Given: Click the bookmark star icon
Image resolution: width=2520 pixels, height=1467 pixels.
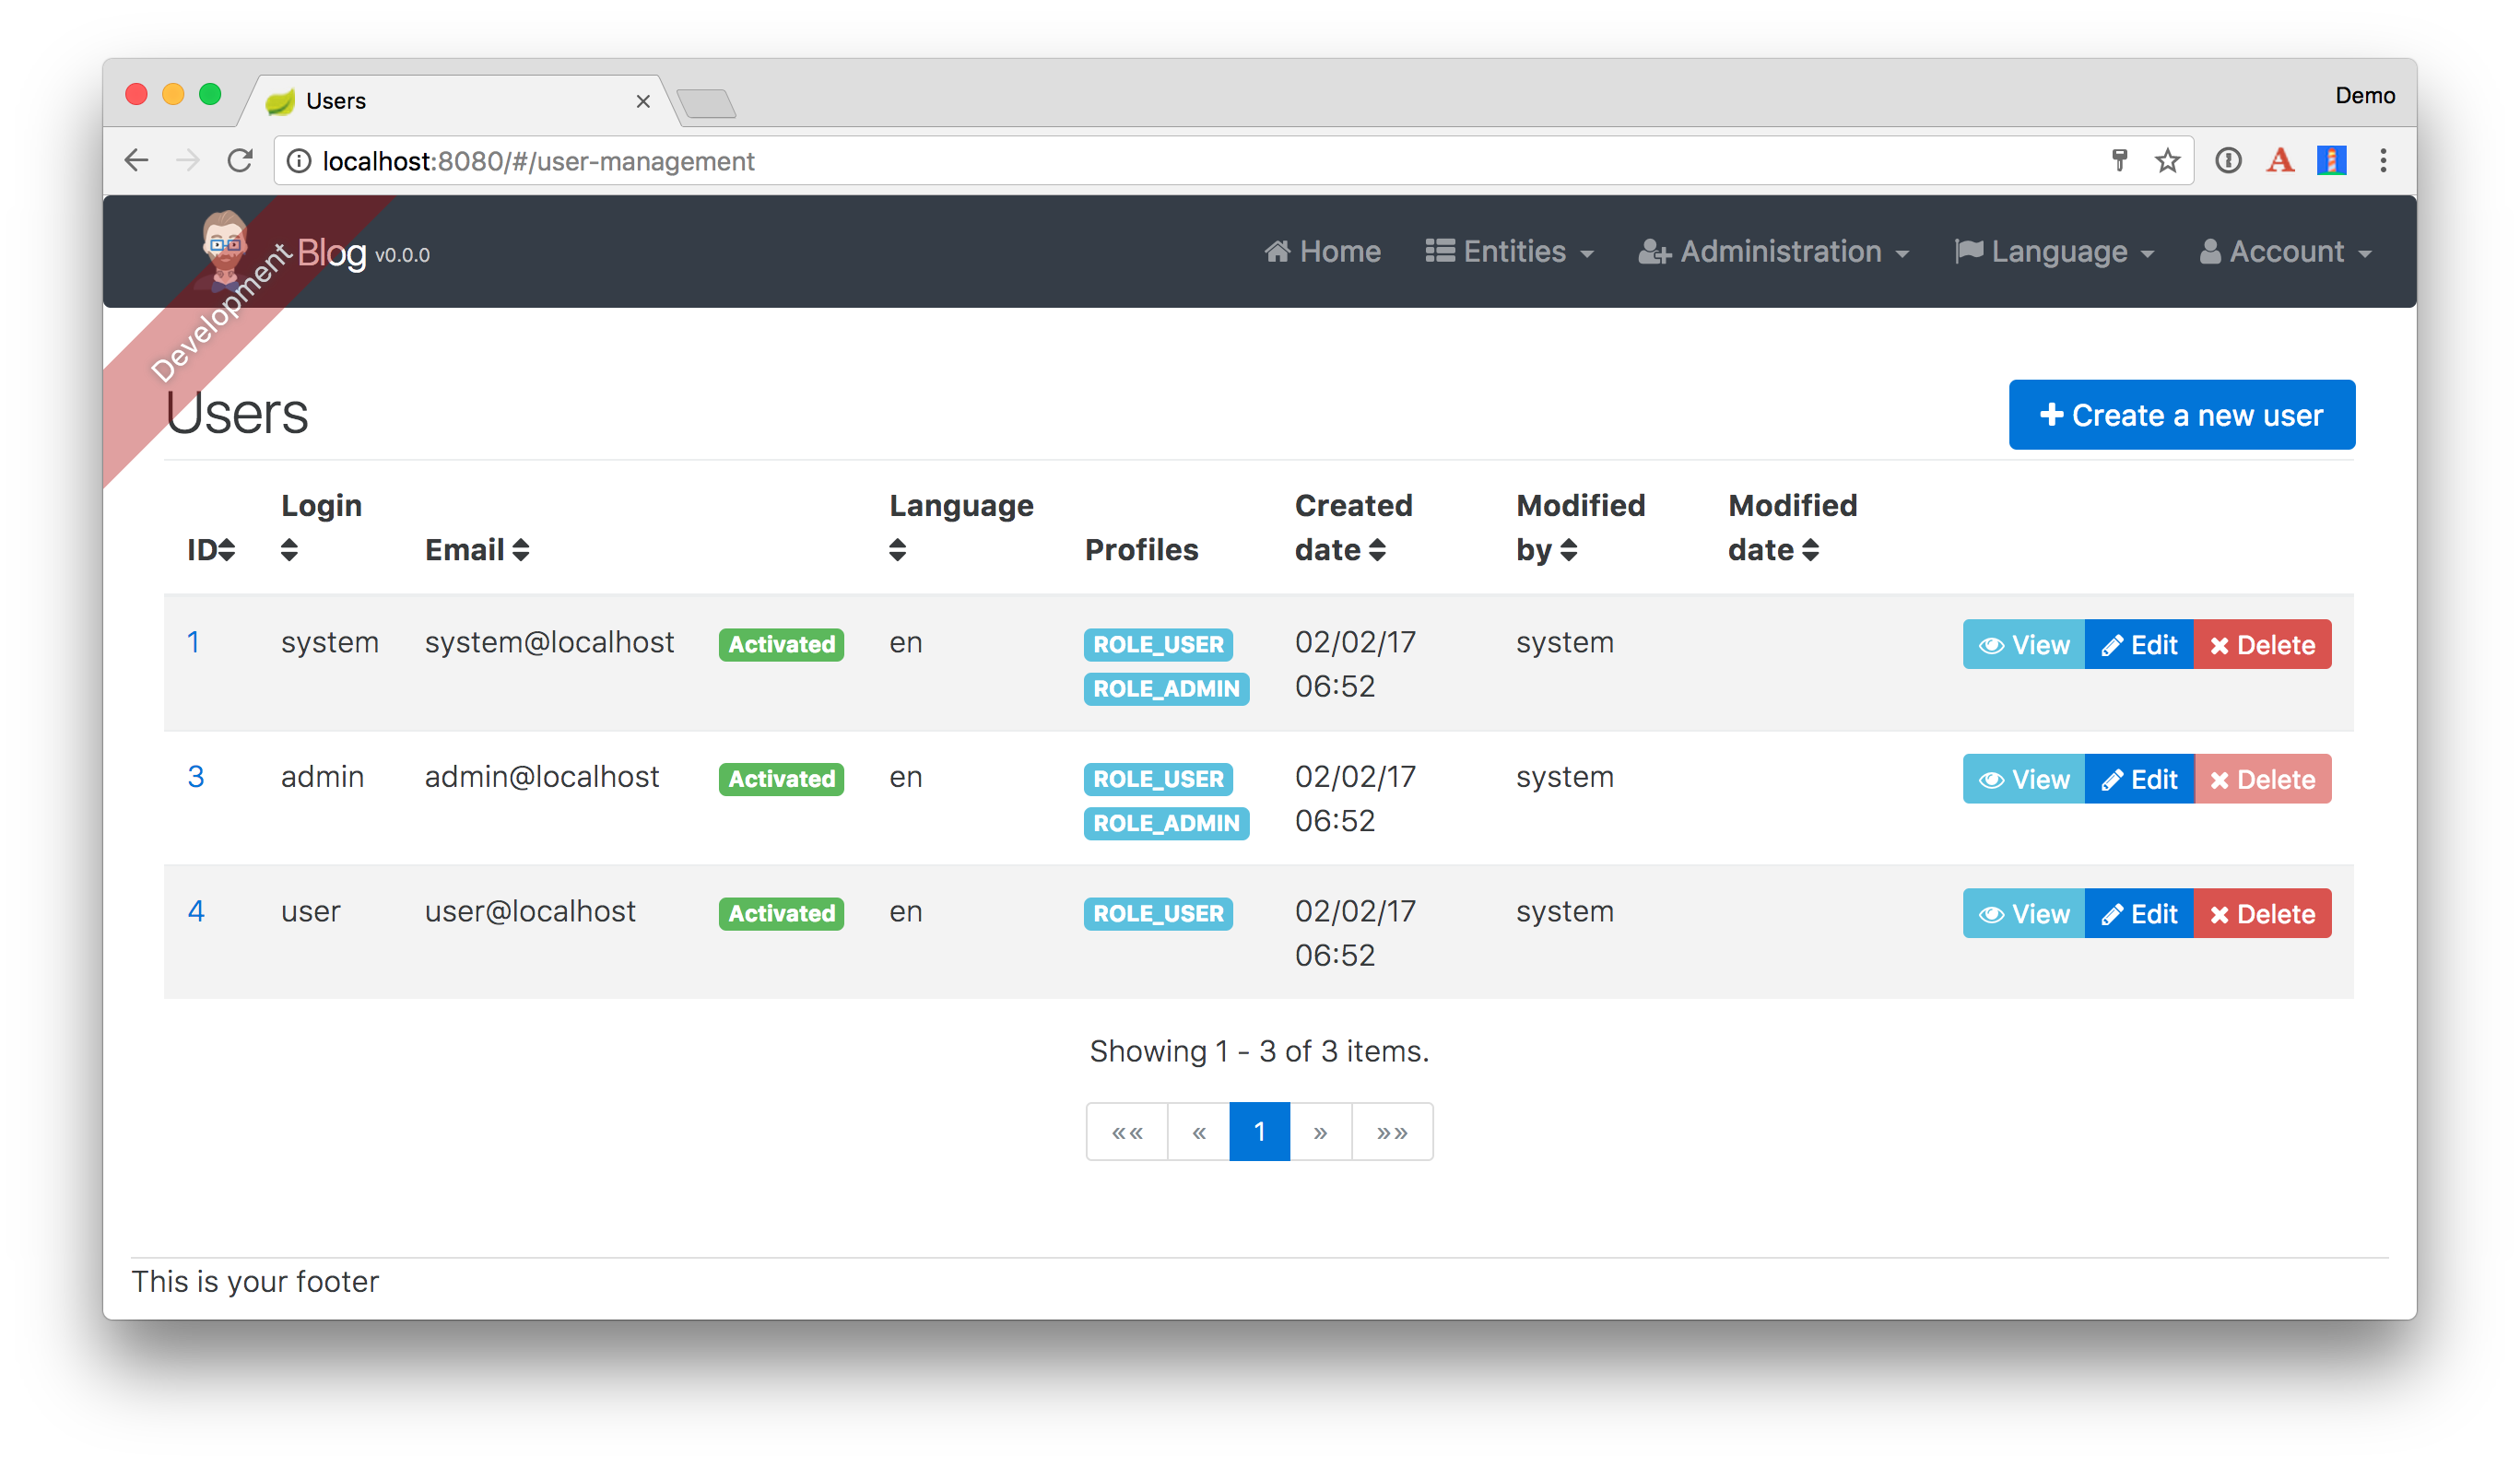Looking at the screenshot, I should [x=2167, y=160].
